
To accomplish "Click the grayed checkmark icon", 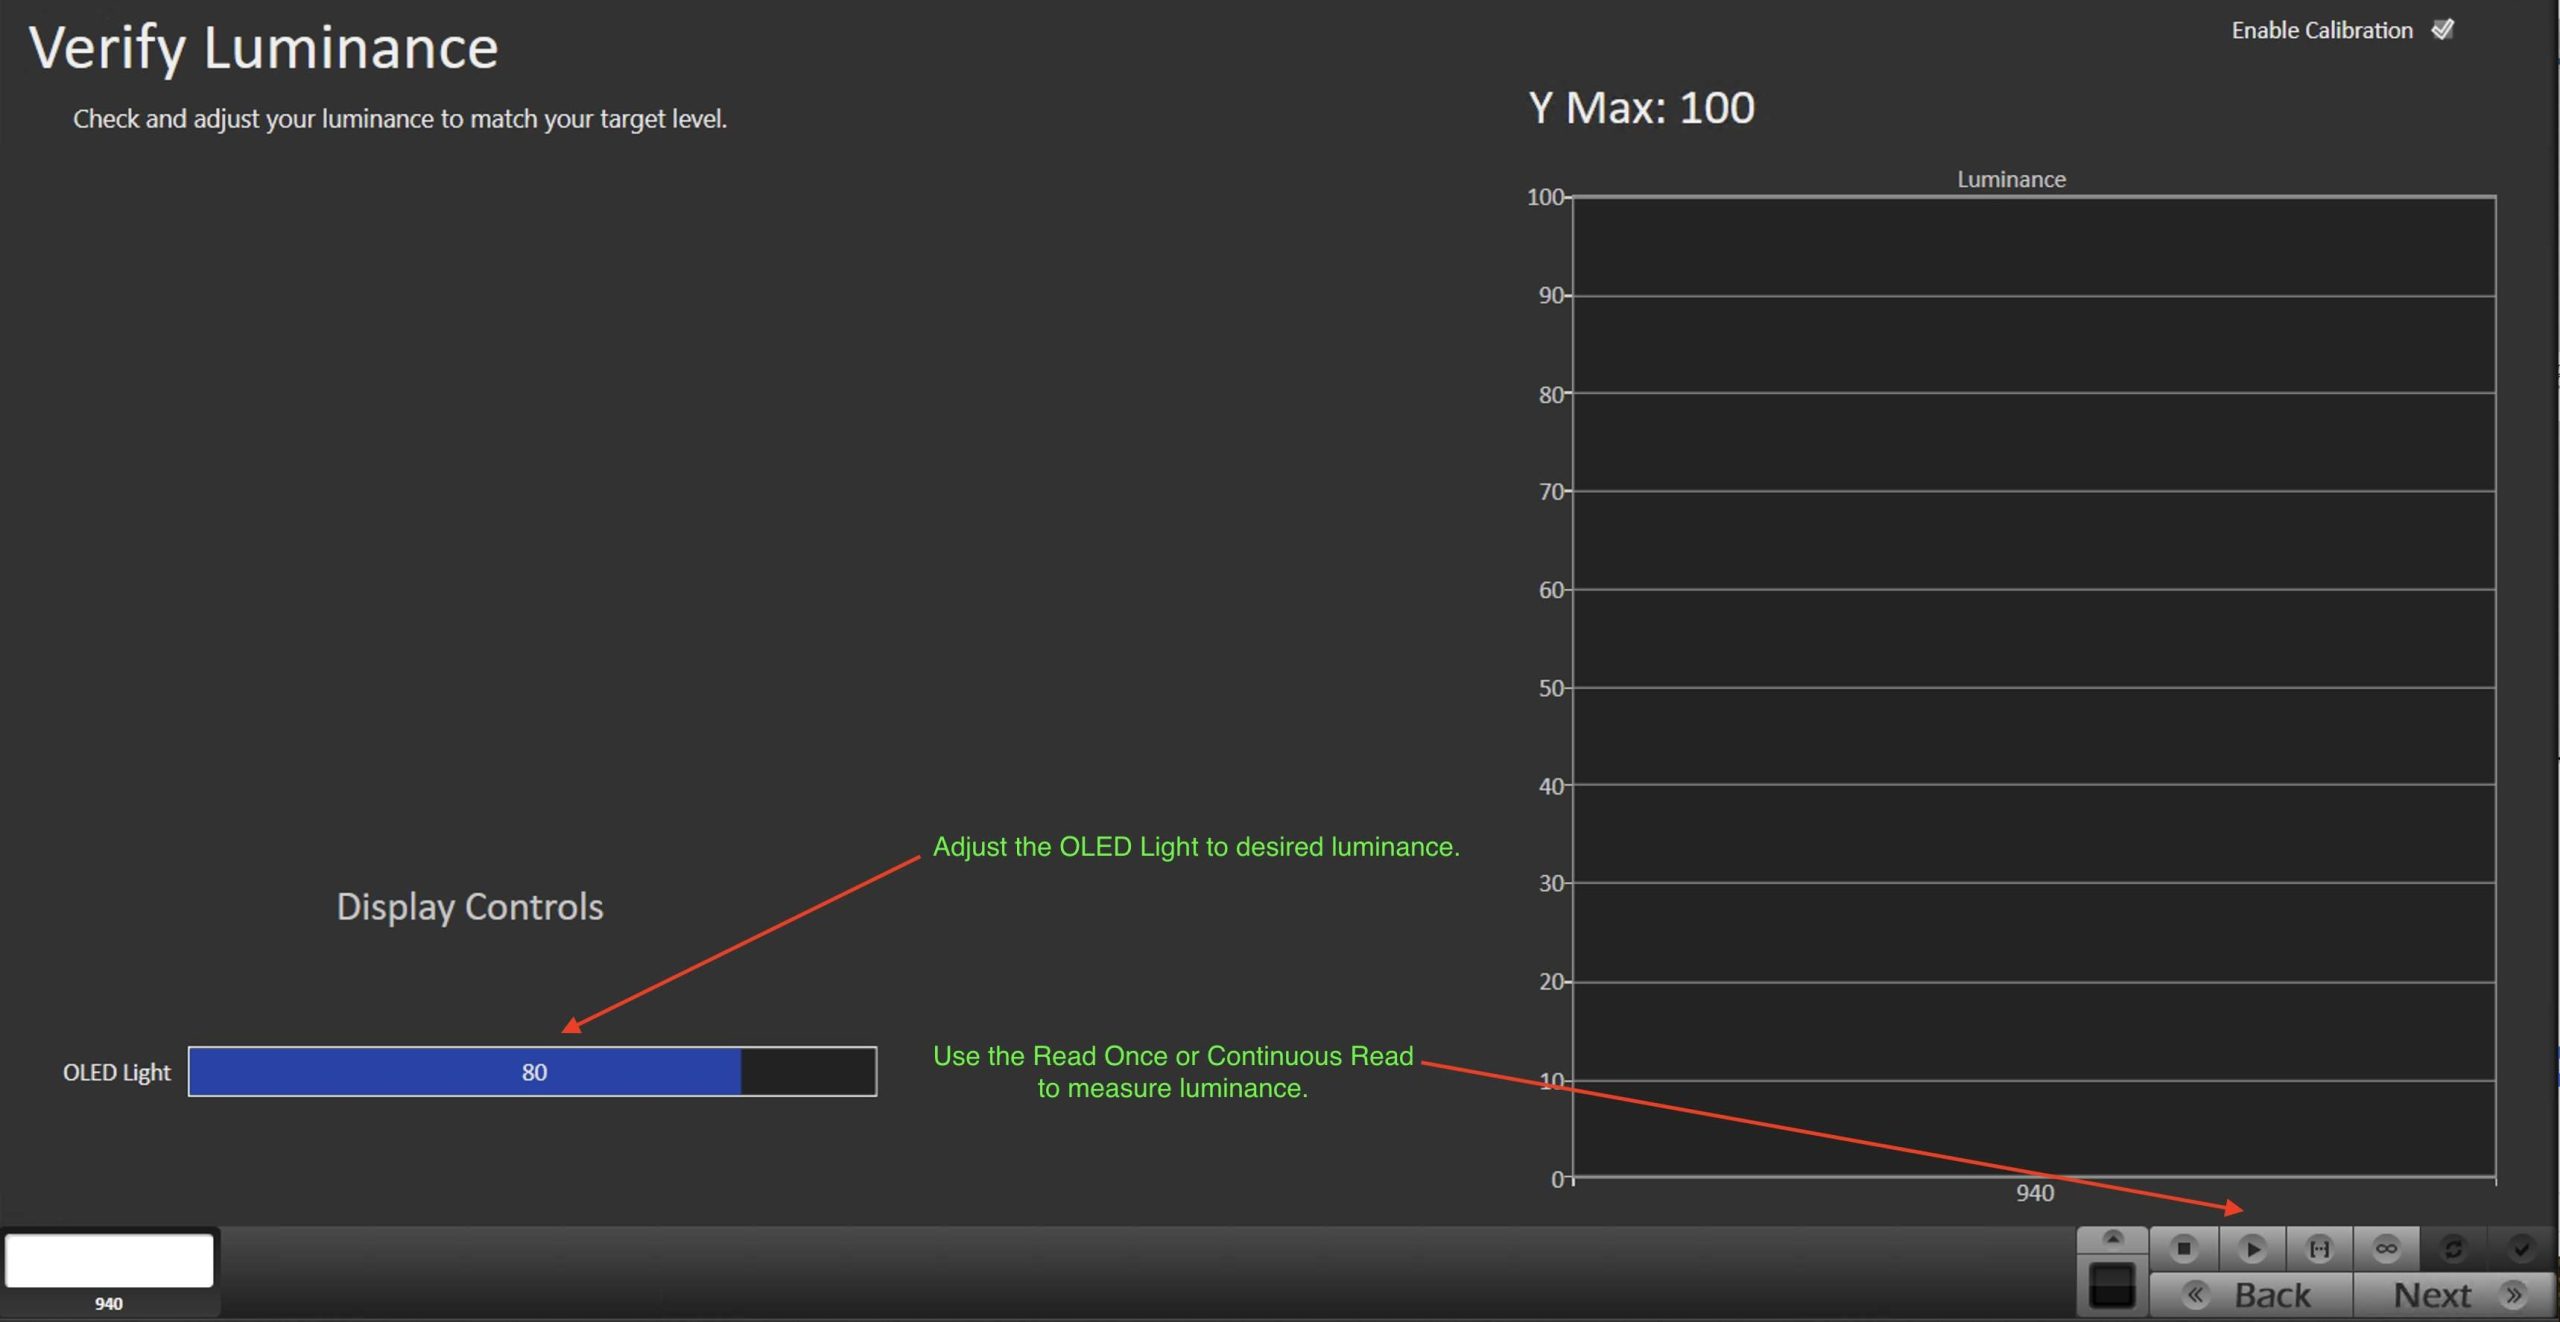I will (2521, 1248).
